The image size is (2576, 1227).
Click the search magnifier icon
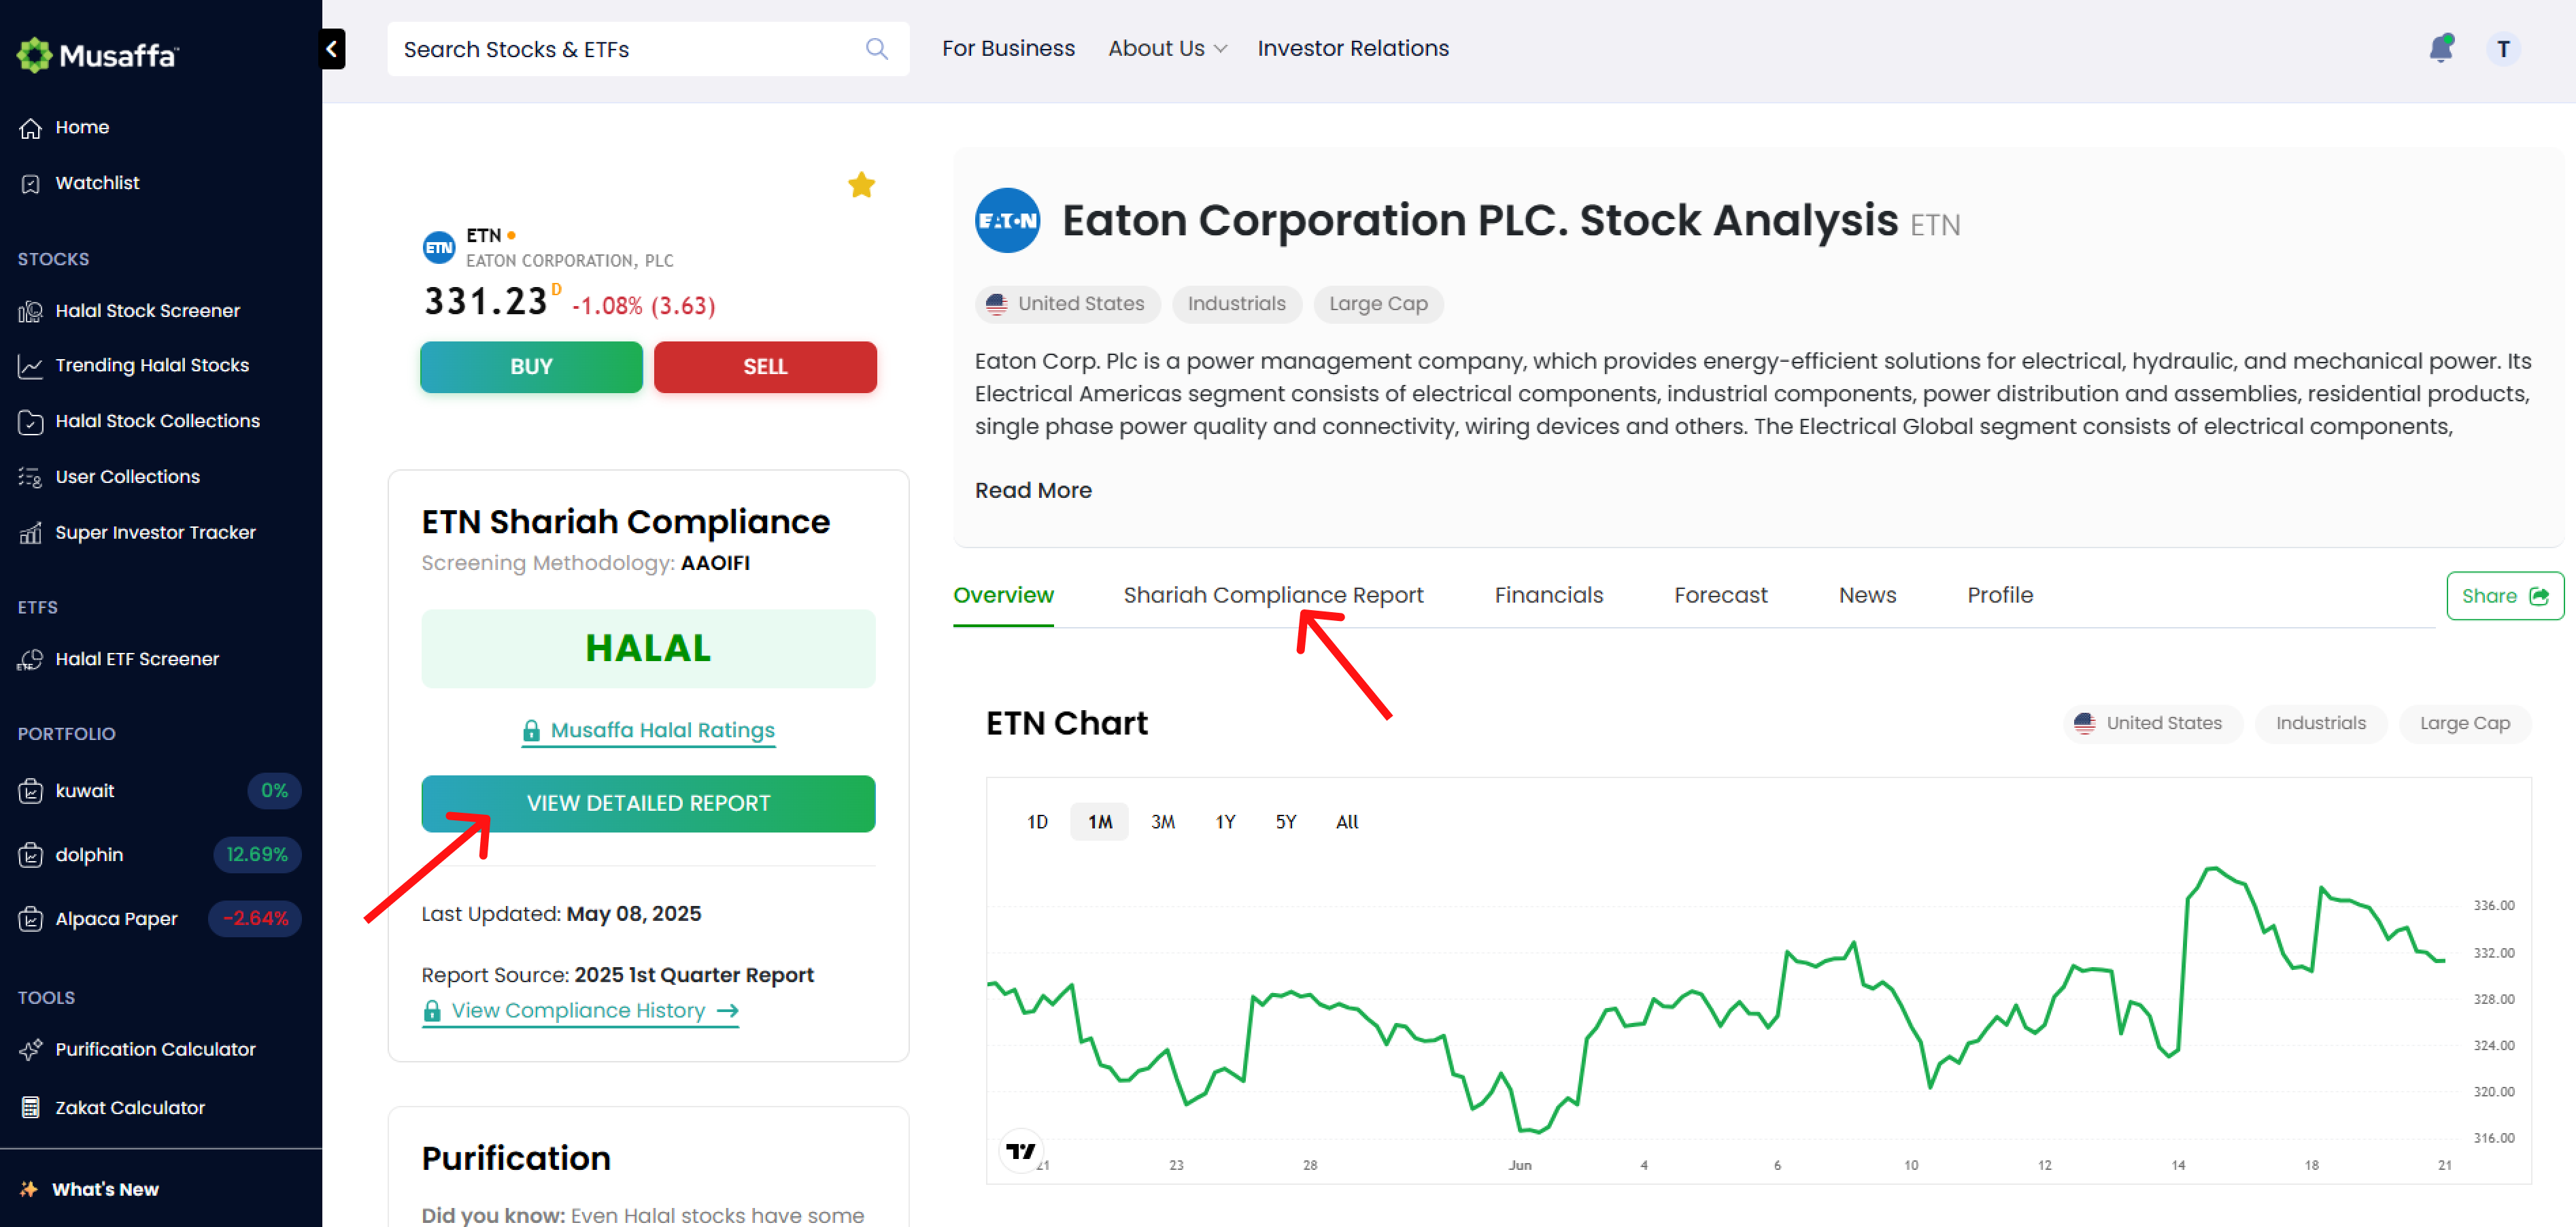coord(877,49)
